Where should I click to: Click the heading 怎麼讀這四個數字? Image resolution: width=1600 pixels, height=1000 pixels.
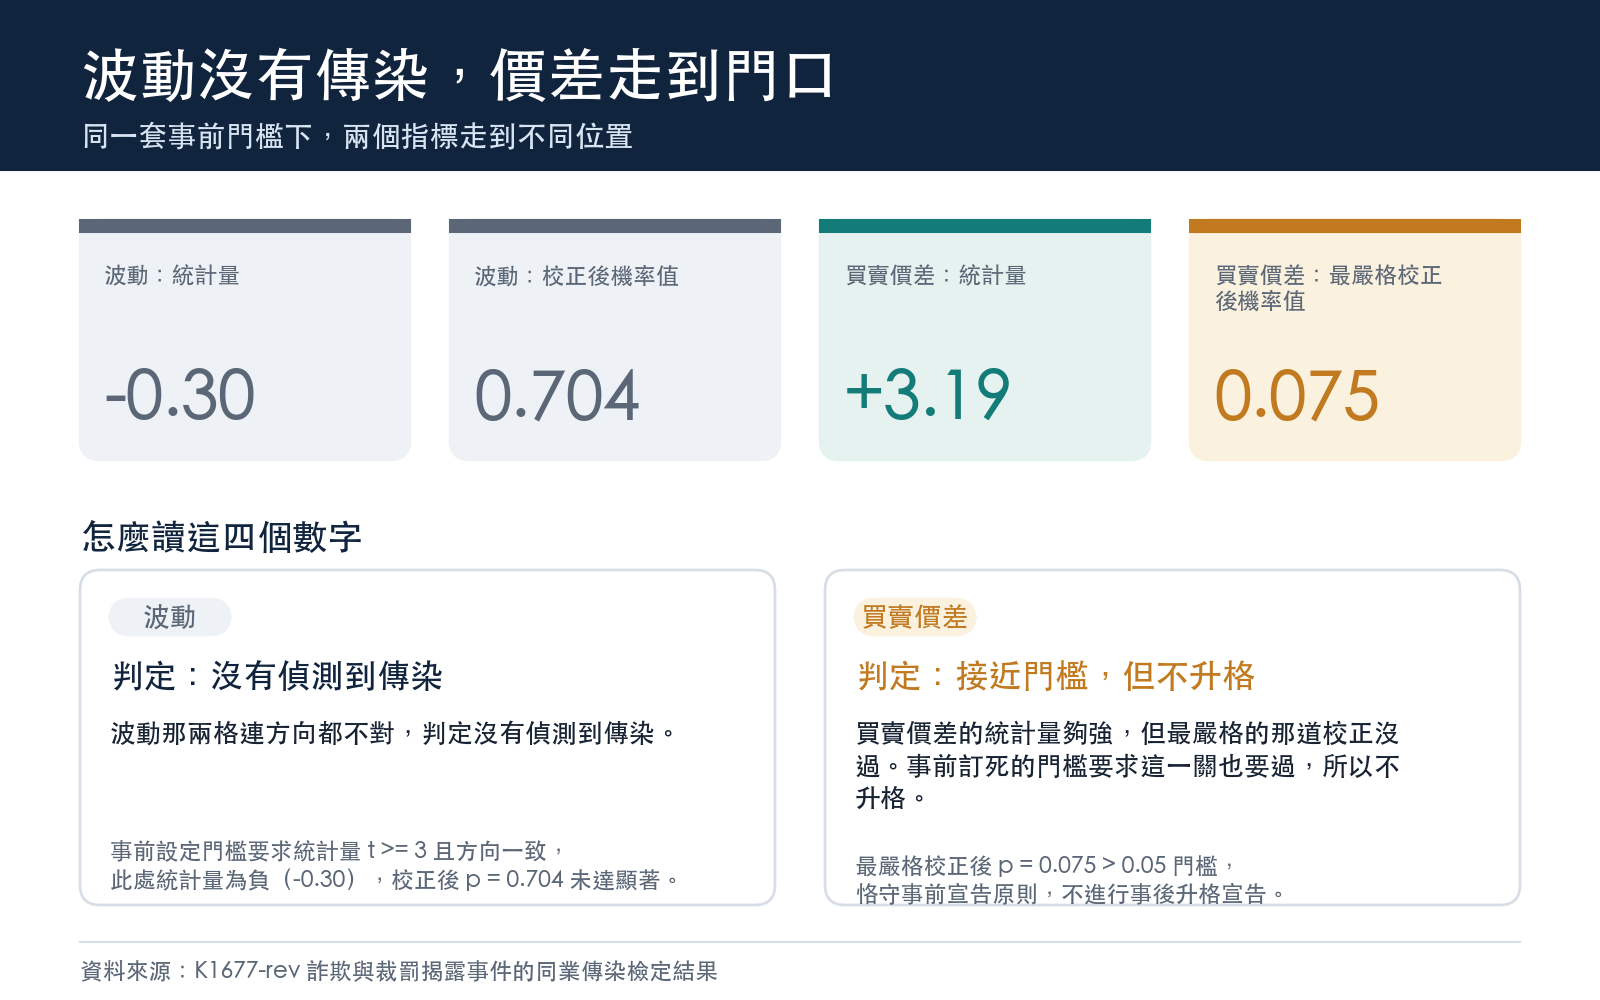point(221,537)
